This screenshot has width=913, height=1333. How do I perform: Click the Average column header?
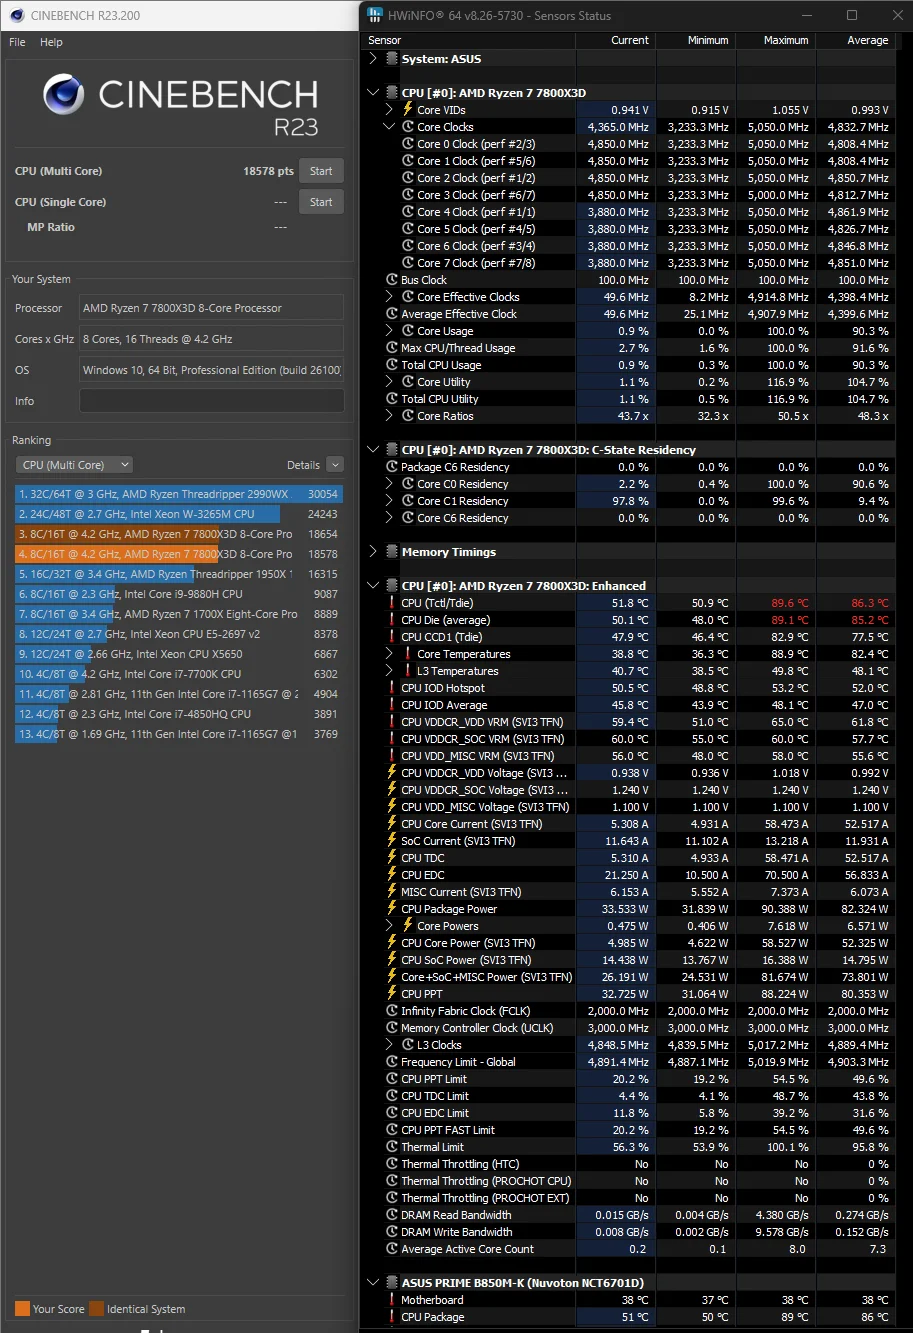[855, 40]
